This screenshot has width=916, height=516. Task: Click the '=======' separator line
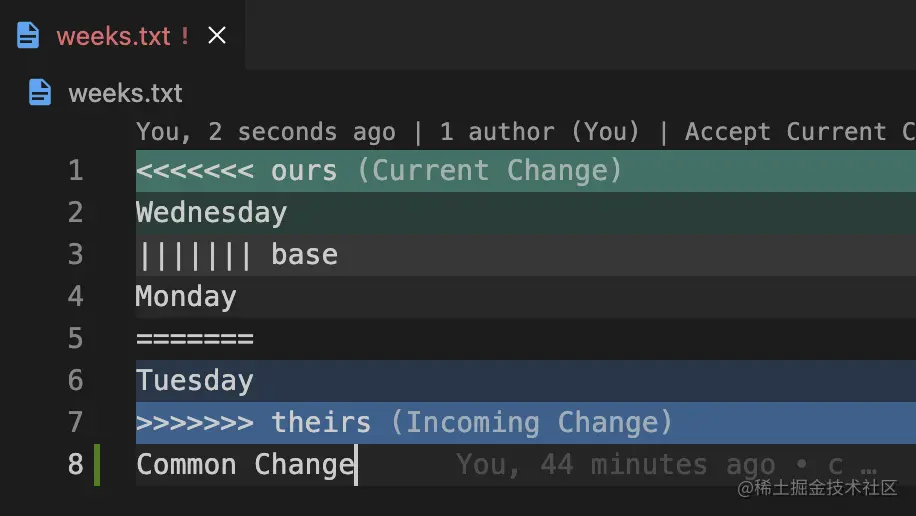click(195, 339)
